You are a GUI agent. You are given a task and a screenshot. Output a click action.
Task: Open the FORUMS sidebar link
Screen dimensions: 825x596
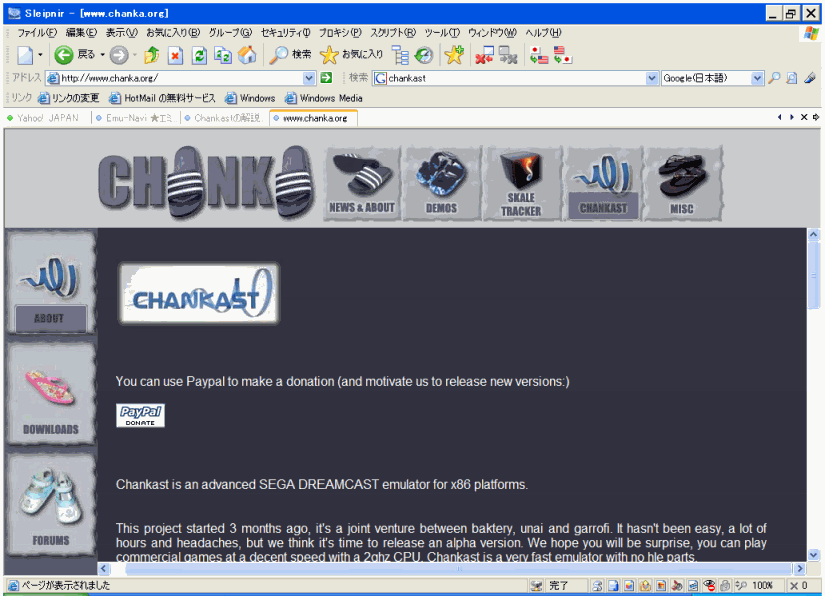(x=51, y=504)
